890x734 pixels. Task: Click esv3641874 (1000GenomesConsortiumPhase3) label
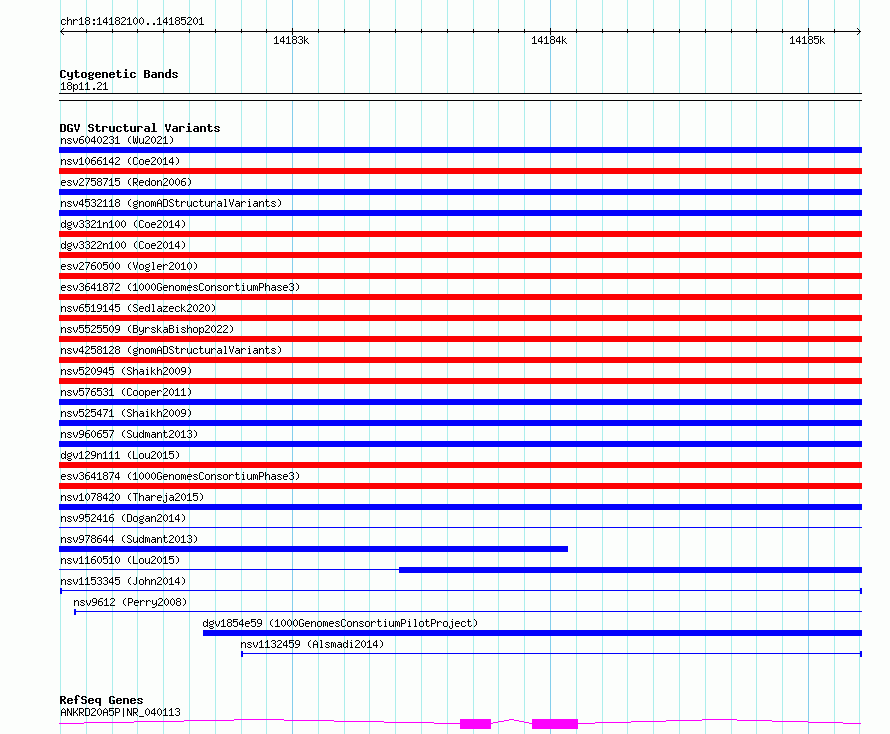(180, 476)
